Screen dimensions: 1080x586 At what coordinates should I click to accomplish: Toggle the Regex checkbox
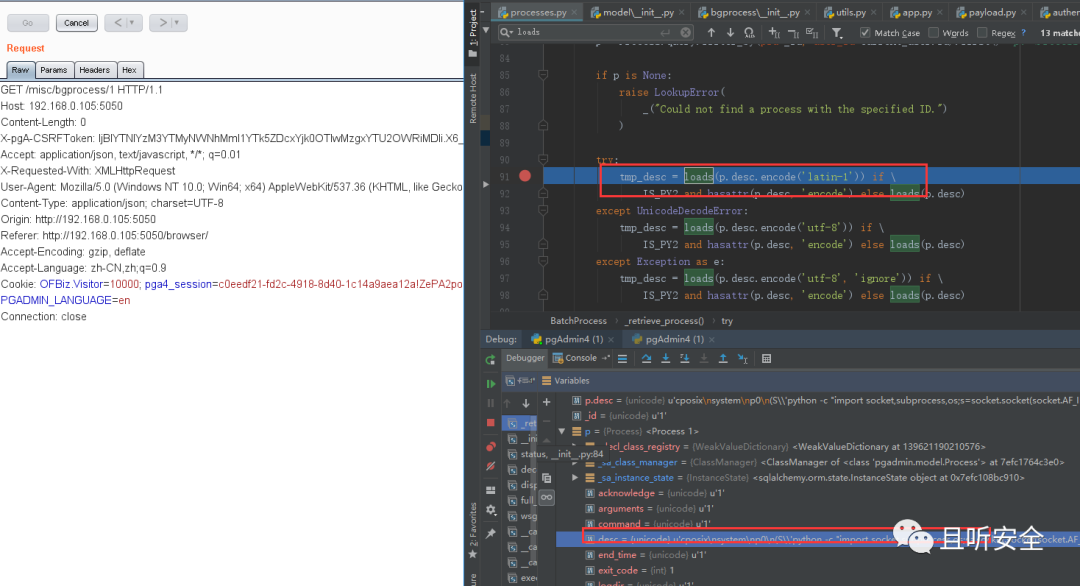point(982,32)
